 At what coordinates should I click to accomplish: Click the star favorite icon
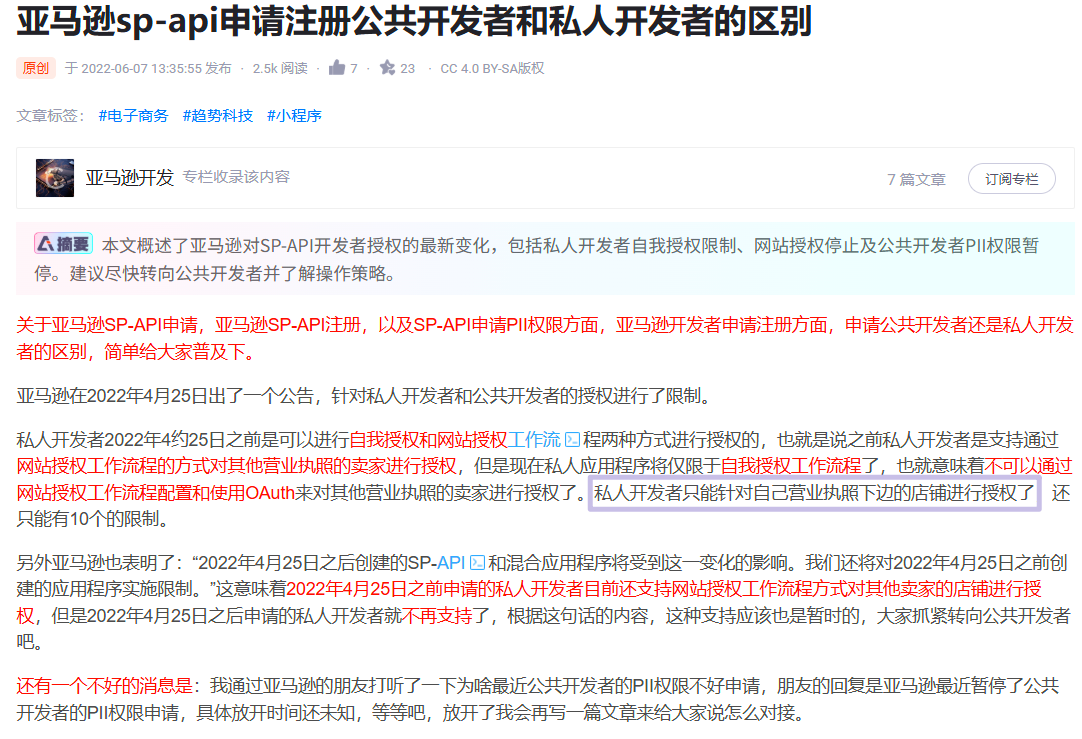pyautogui.click(x=387, y=67)
